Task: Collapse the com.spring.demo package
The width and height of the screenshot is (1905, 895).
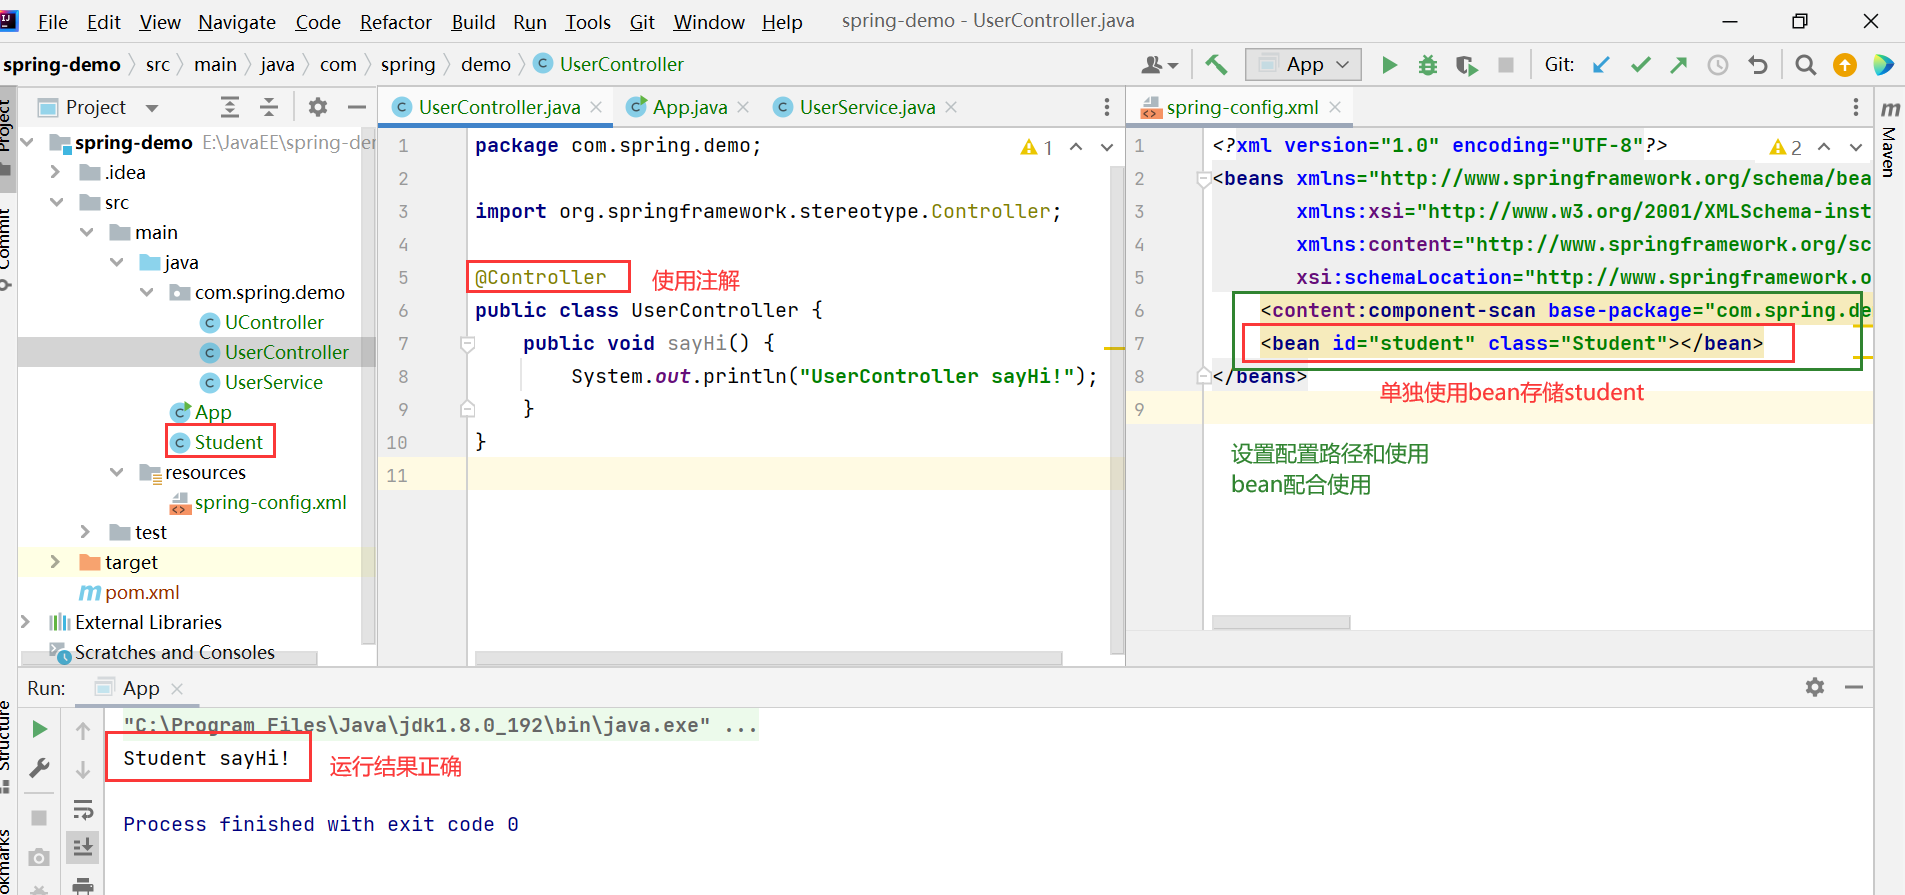Action: [x=147, y=292]
